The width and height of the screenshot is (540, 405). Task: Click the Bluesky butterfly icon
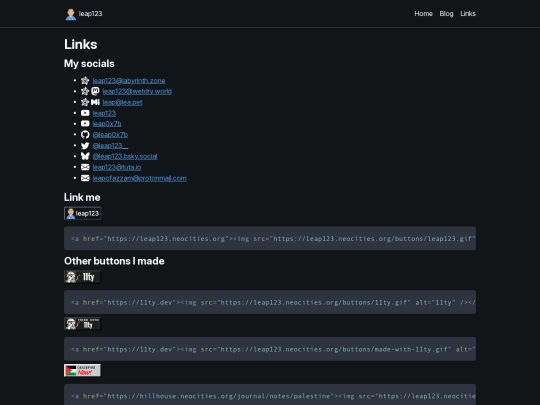85,156
